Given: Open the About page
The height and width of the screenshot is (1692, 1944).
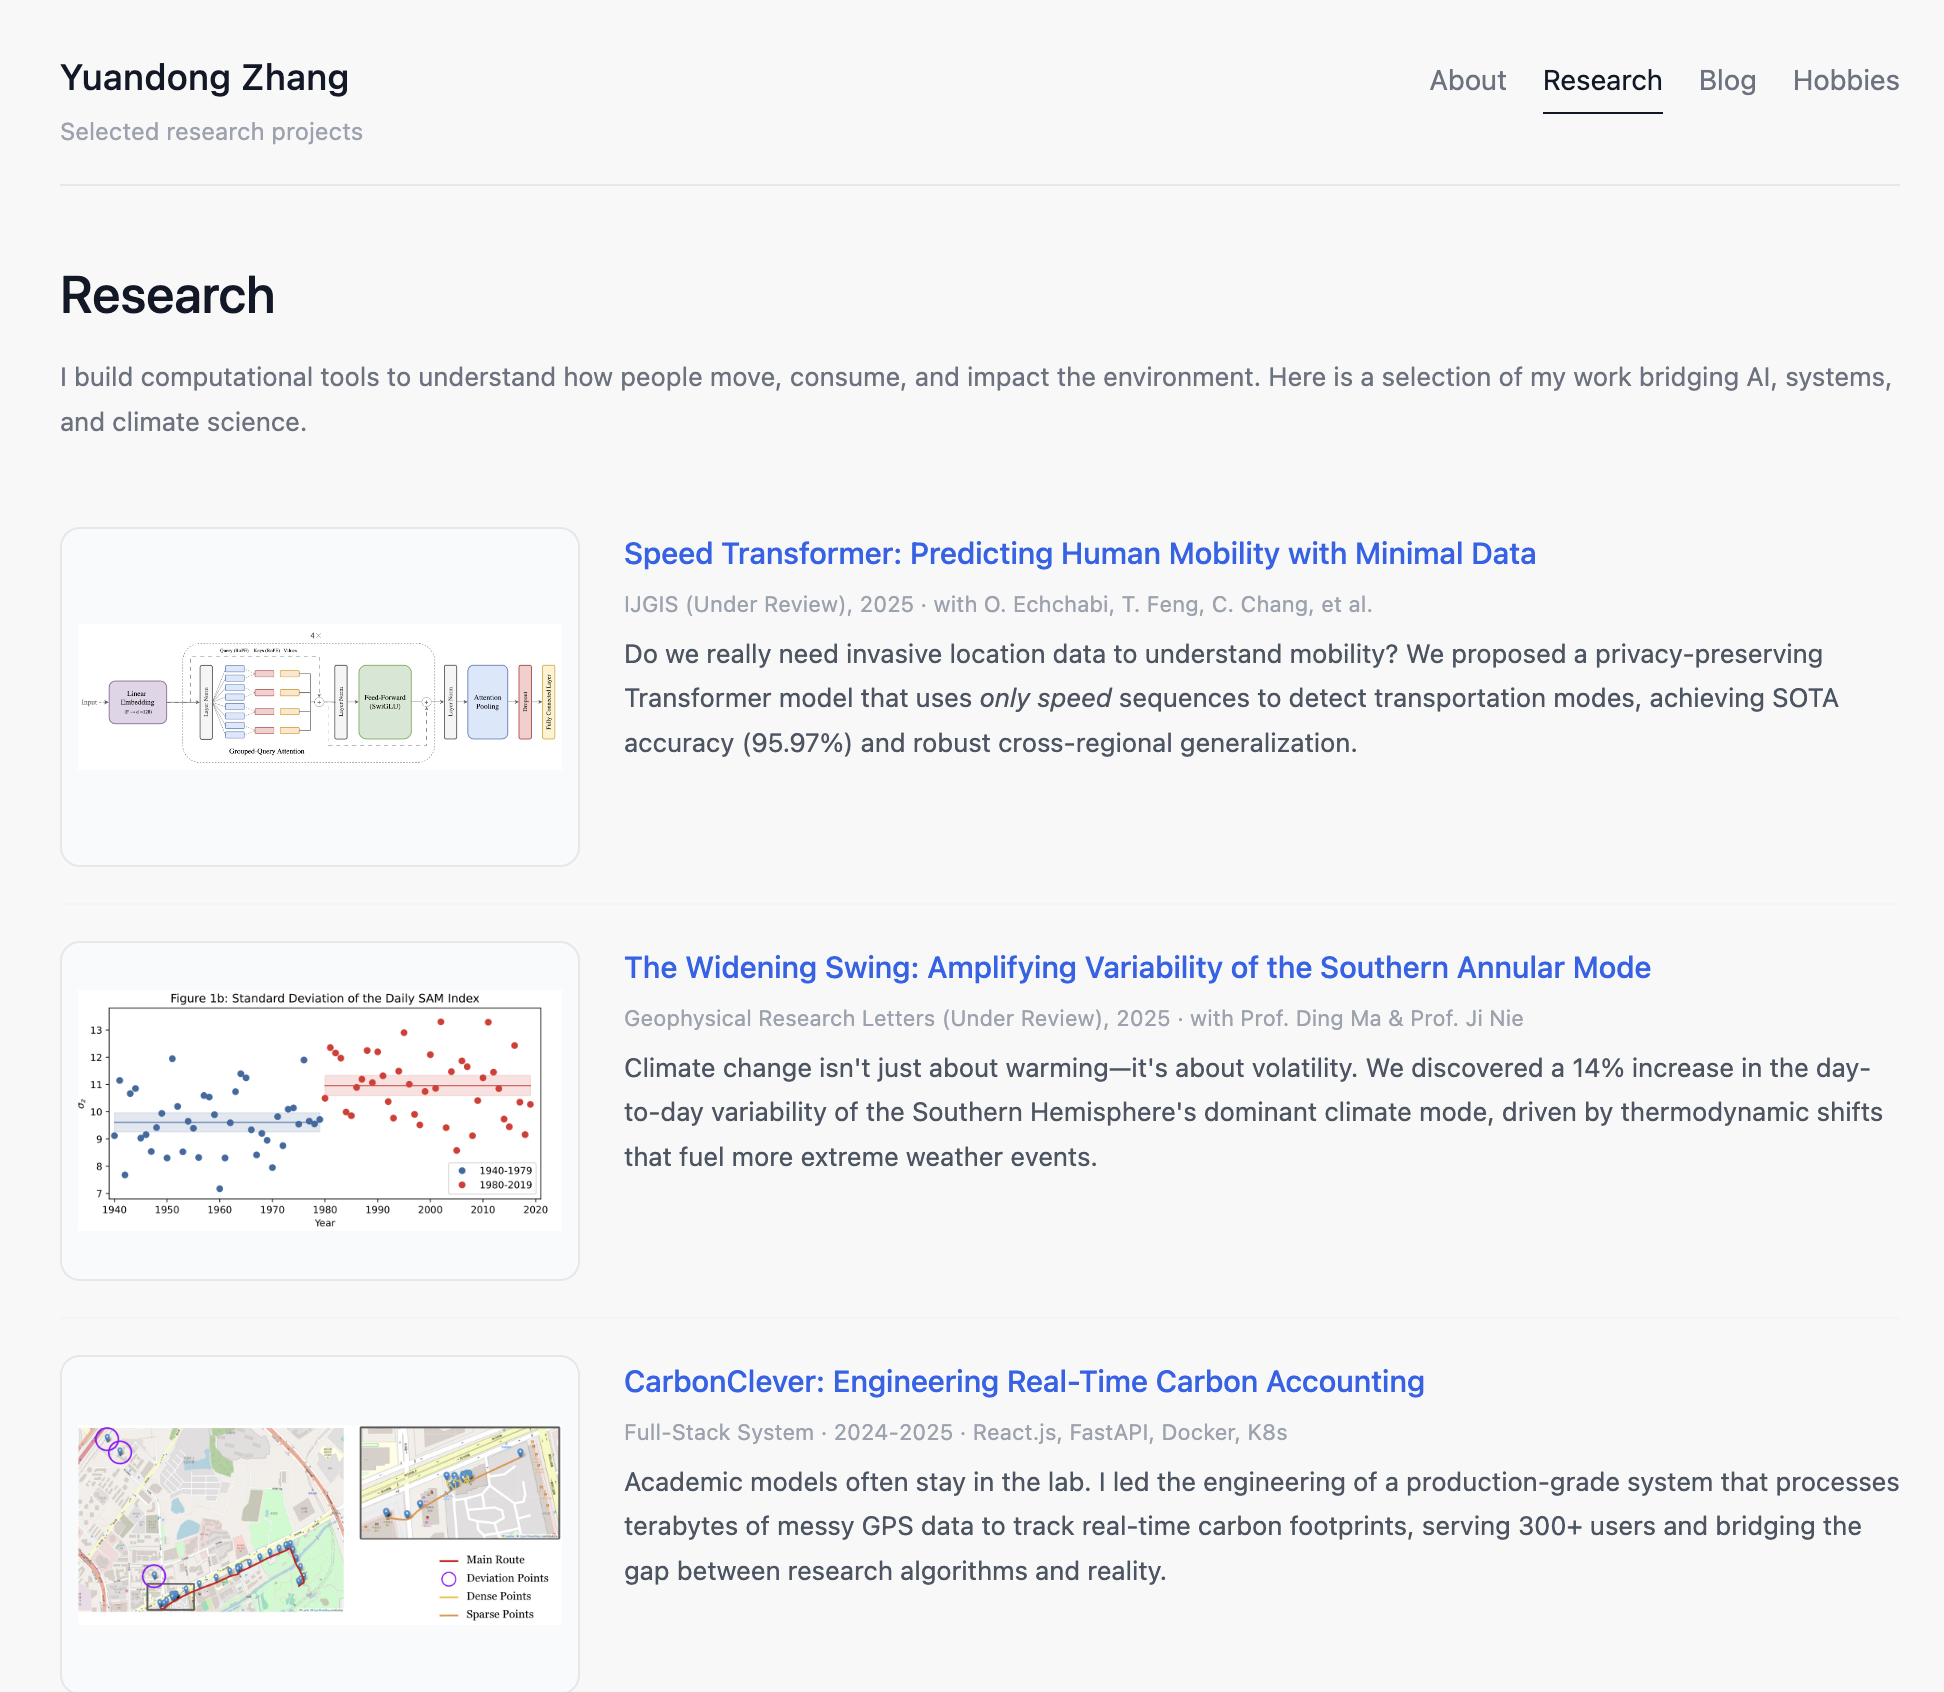Looking at the screenshot, I should point(1467,80).
